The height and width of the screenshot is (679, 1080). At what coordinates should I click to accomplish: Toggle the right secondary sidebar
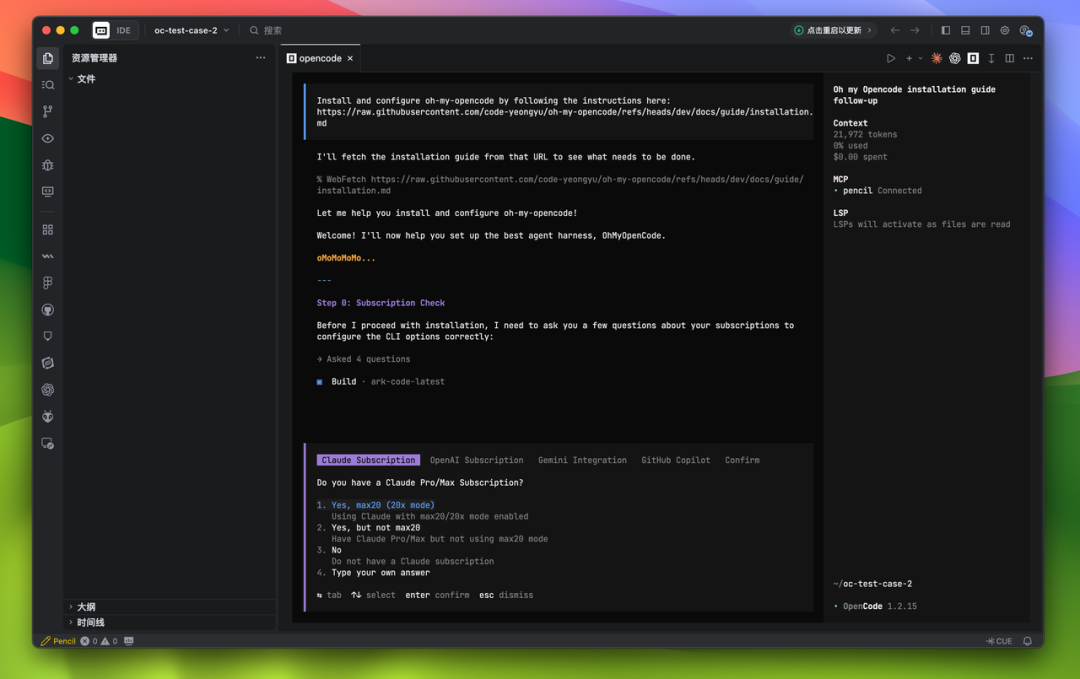click(985, 30)
